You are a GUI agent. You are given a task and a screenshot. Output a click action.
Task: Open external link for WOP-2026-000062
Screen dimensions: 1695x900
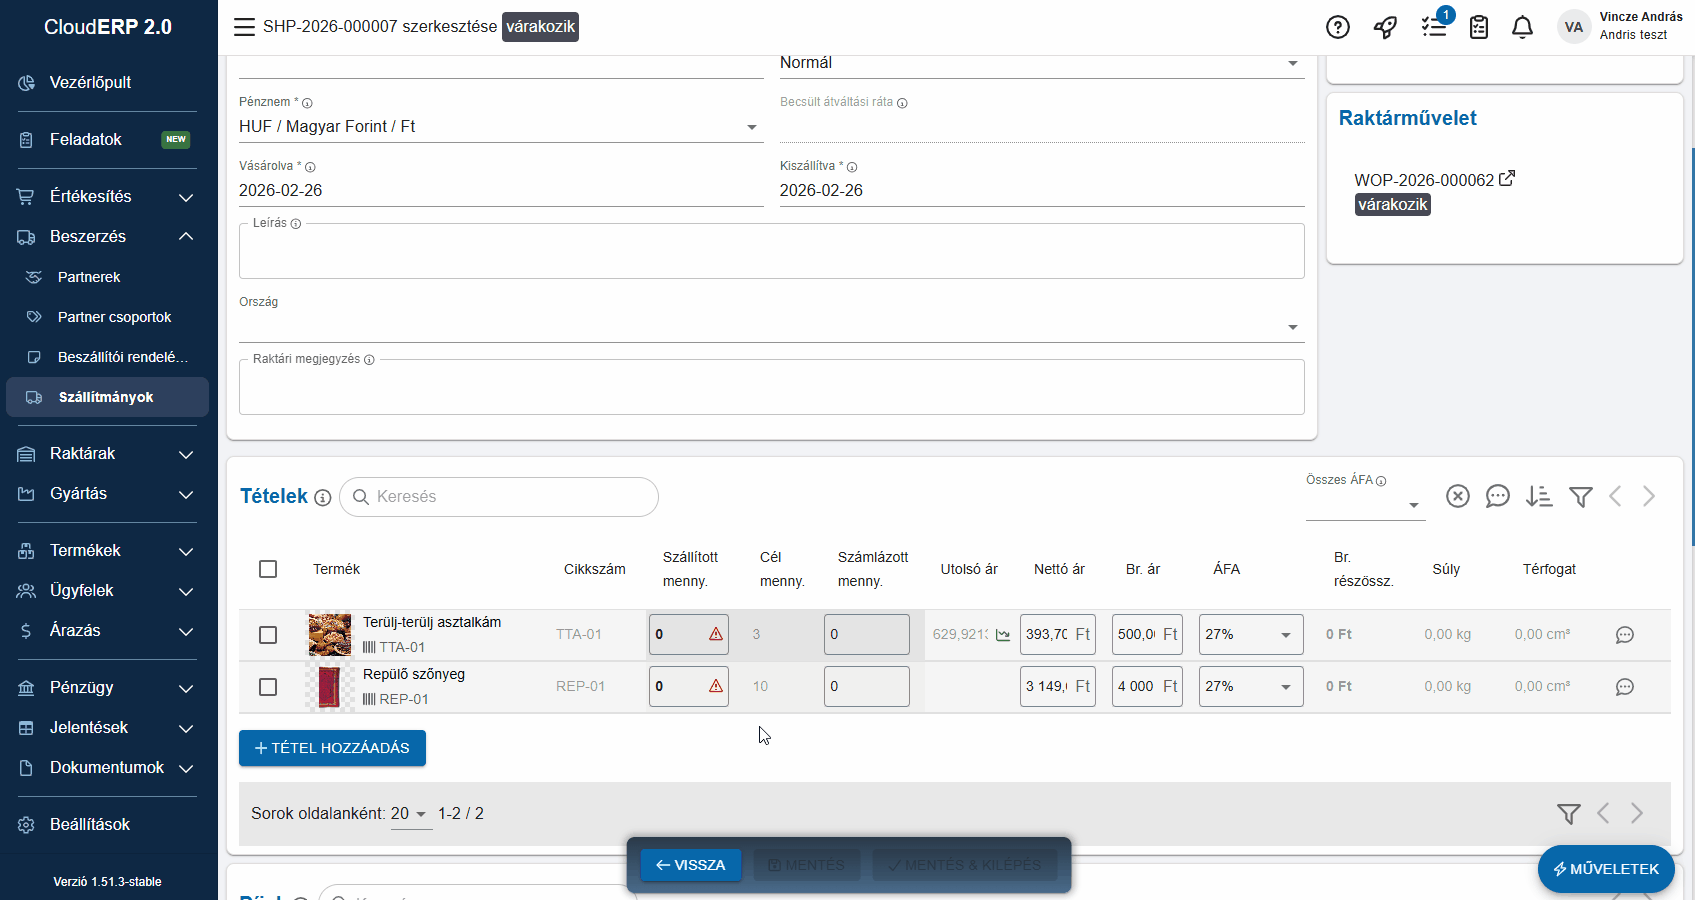pos(1507,179)
